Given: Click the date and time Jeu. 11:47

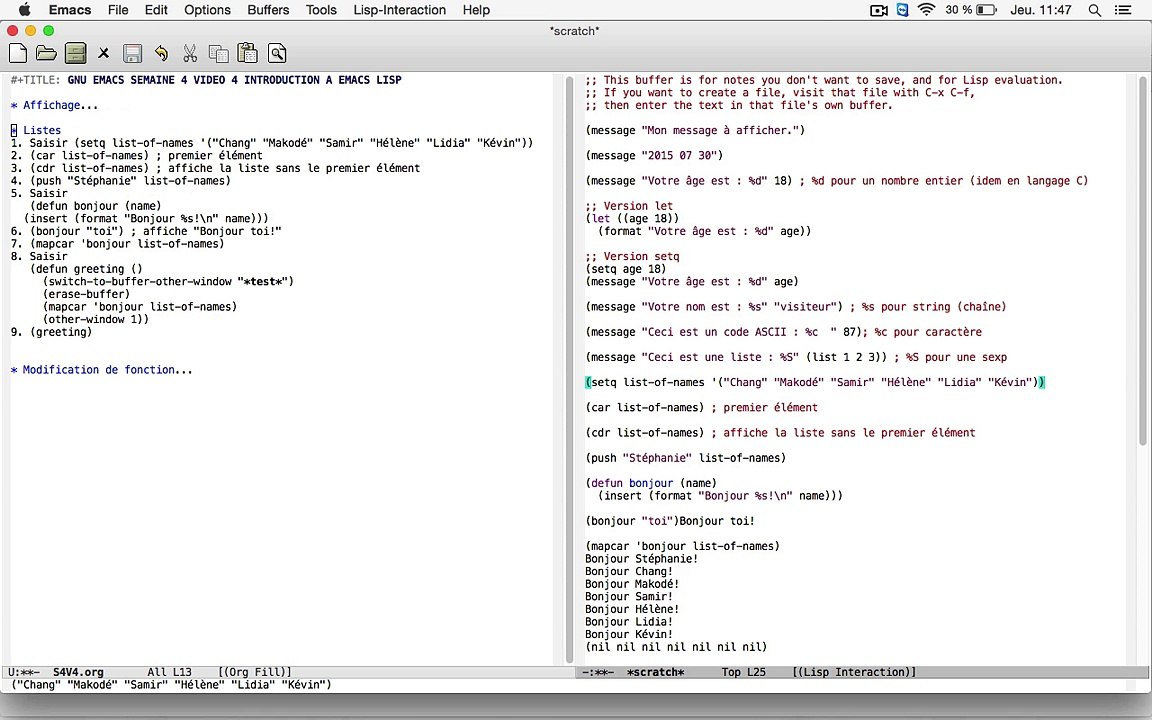Looking at the screenshot, I should click(1040, 10).
